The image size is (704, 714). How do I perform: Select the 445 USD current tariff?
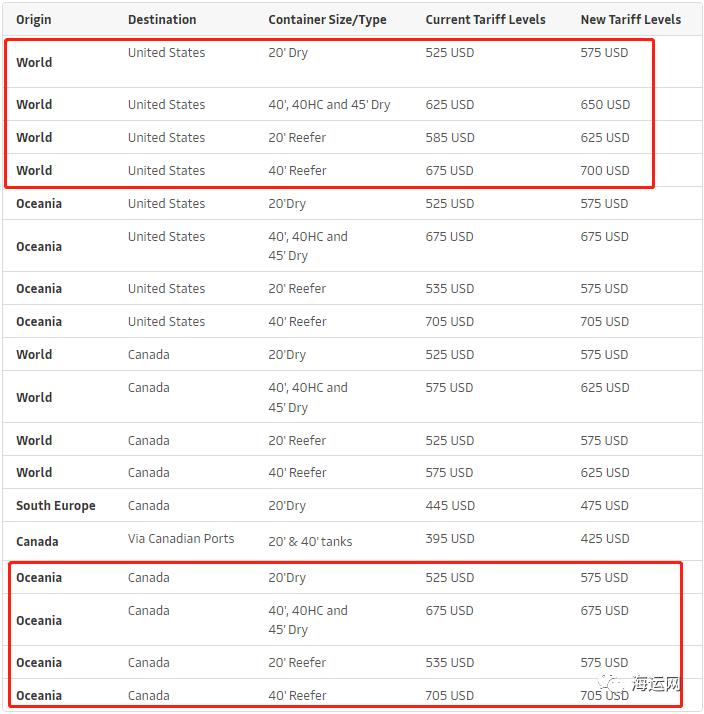point(449,505)
